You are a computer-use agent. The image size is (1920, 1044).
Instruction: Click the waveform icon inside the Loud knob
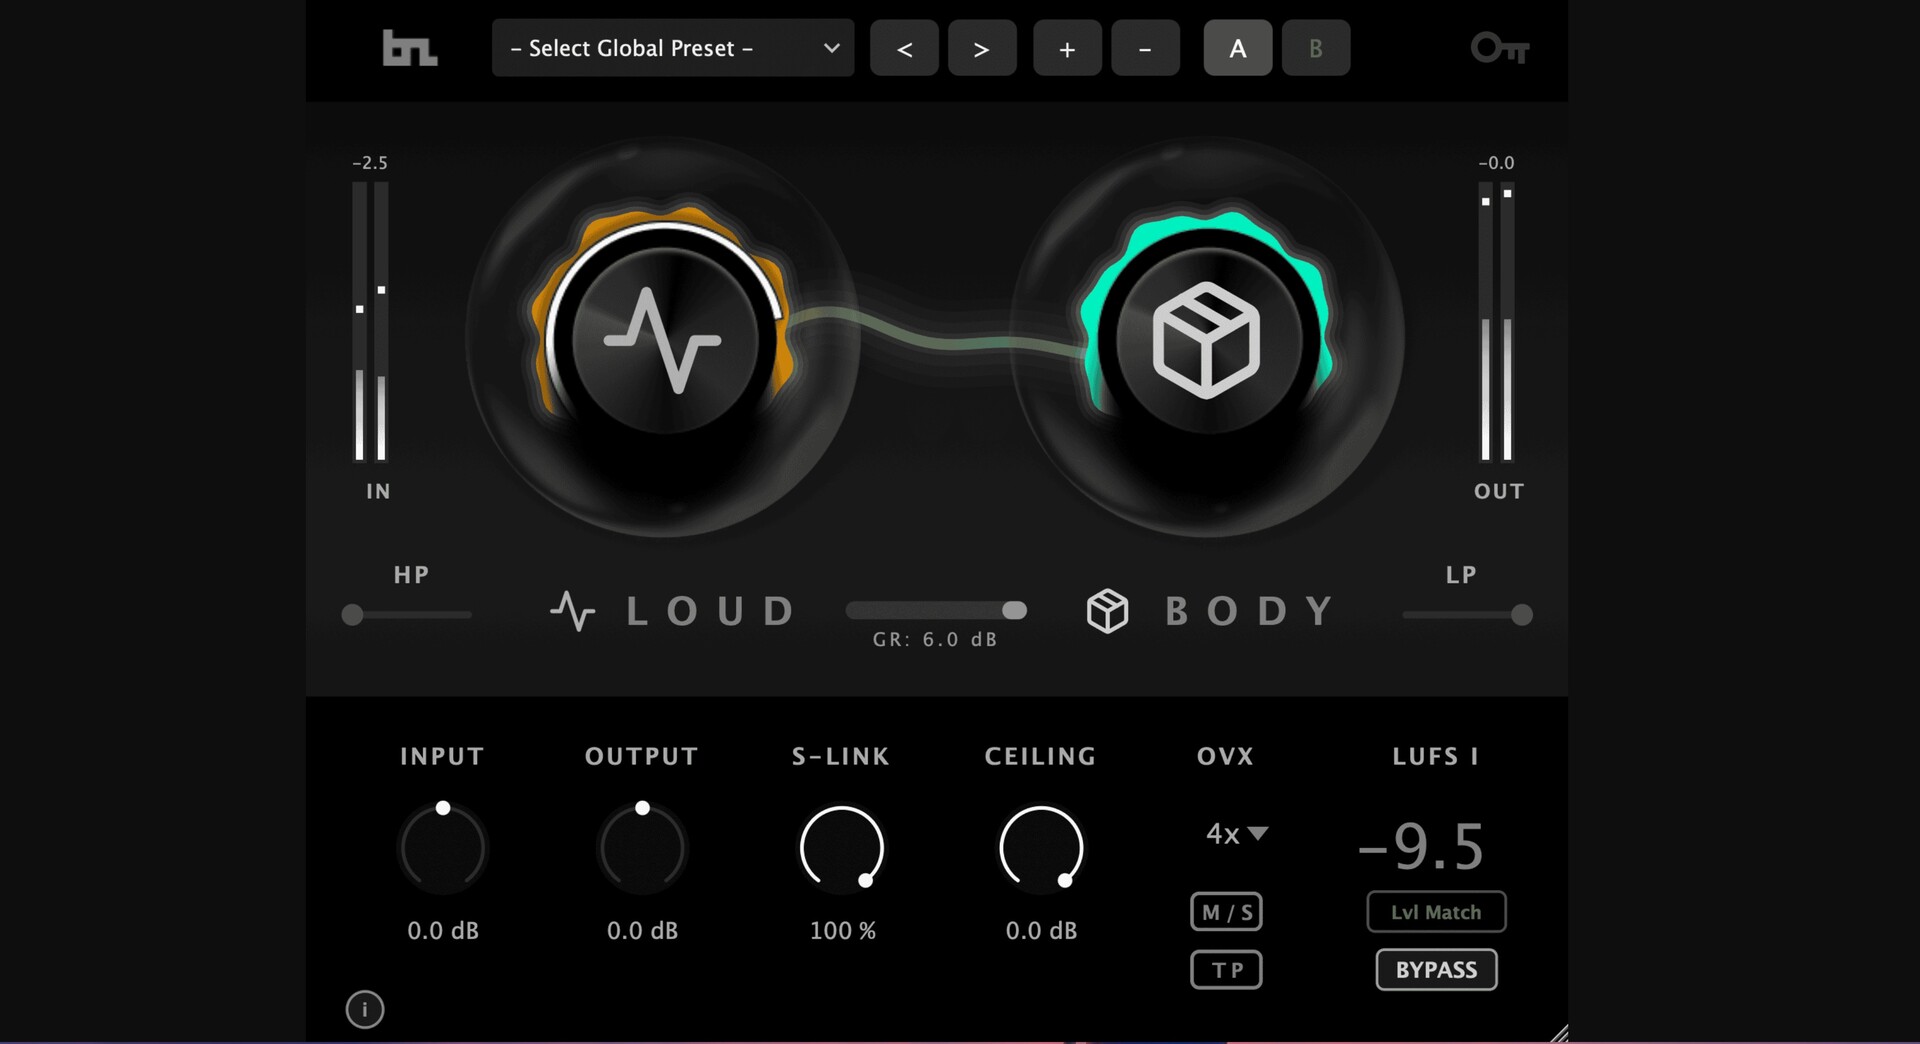pos(663,340)
